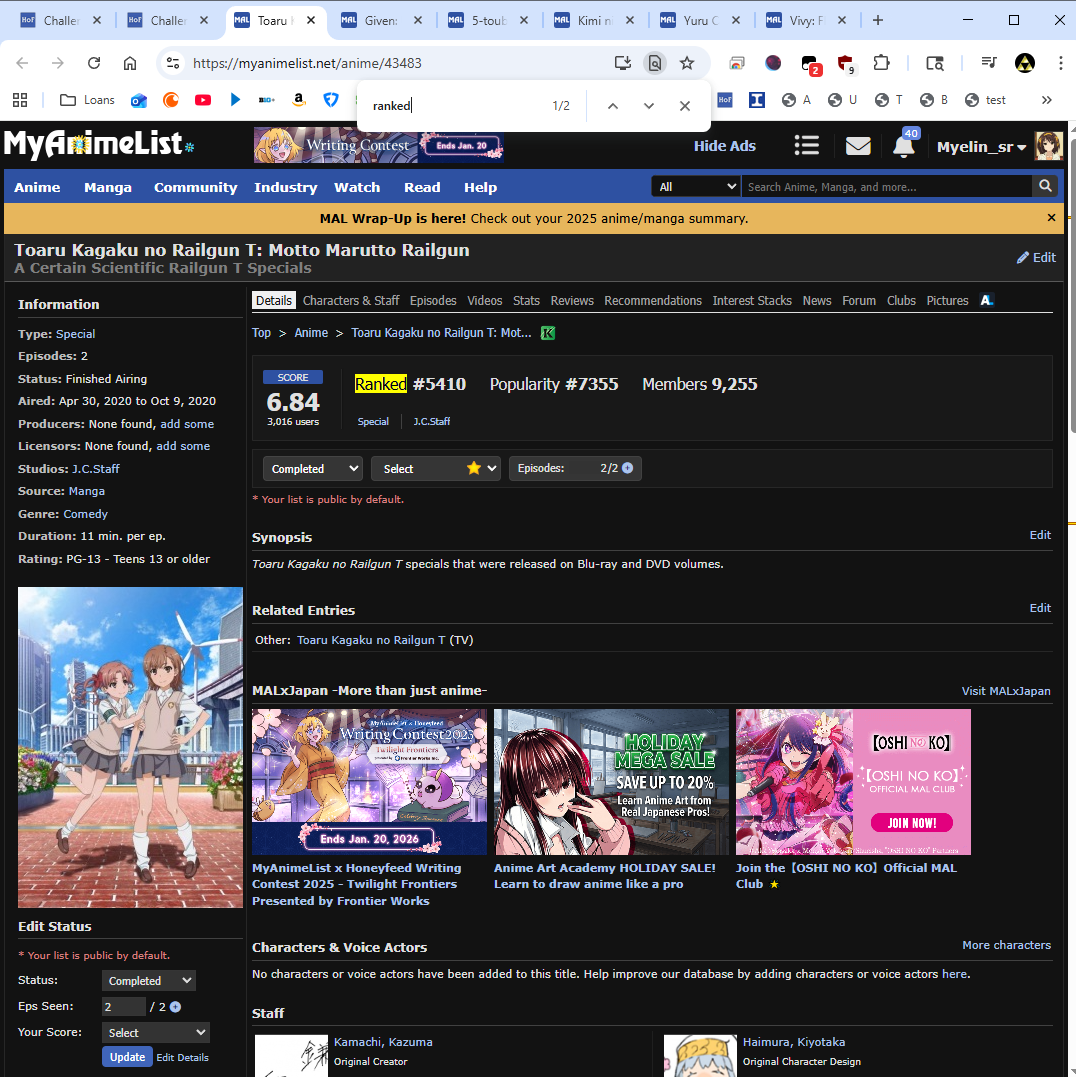Switch to the Stats tab
This screenshot has height=1077, width=1076.
[526, 301]
